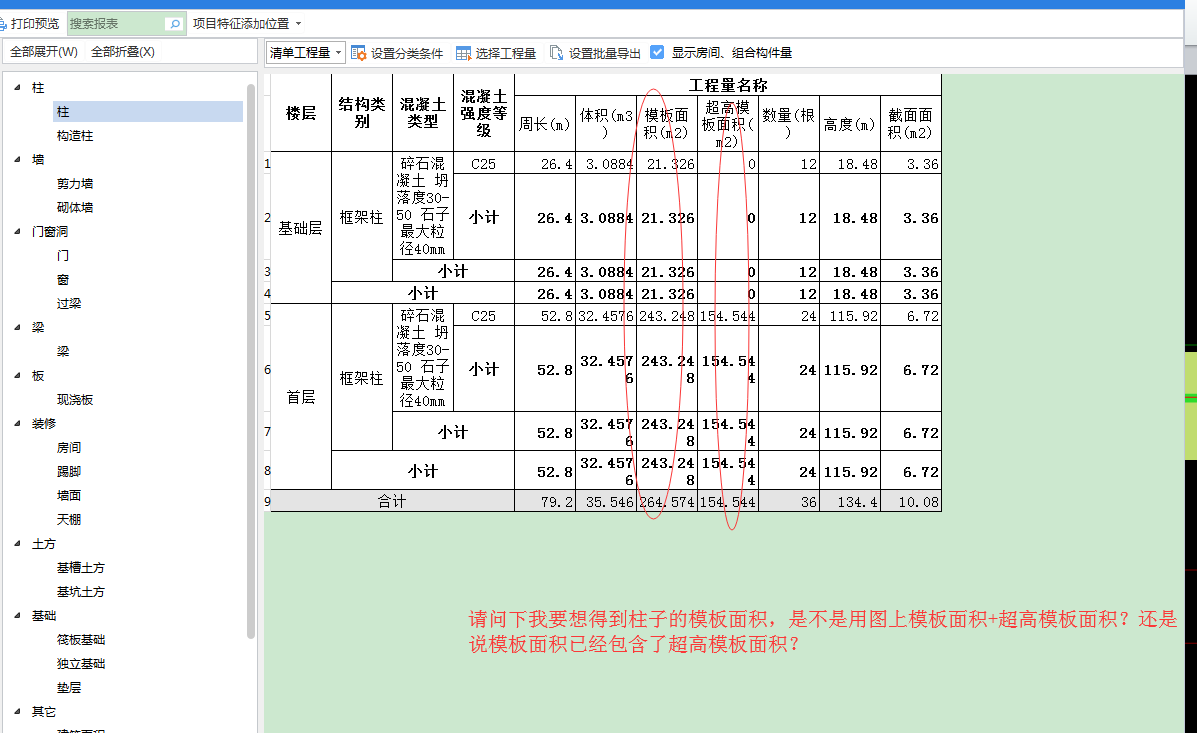Click 设置批量导出 button
Image resolution: width=1197 pixels, height=733 pixels.
pyautogui.click(x=595, y=53)
